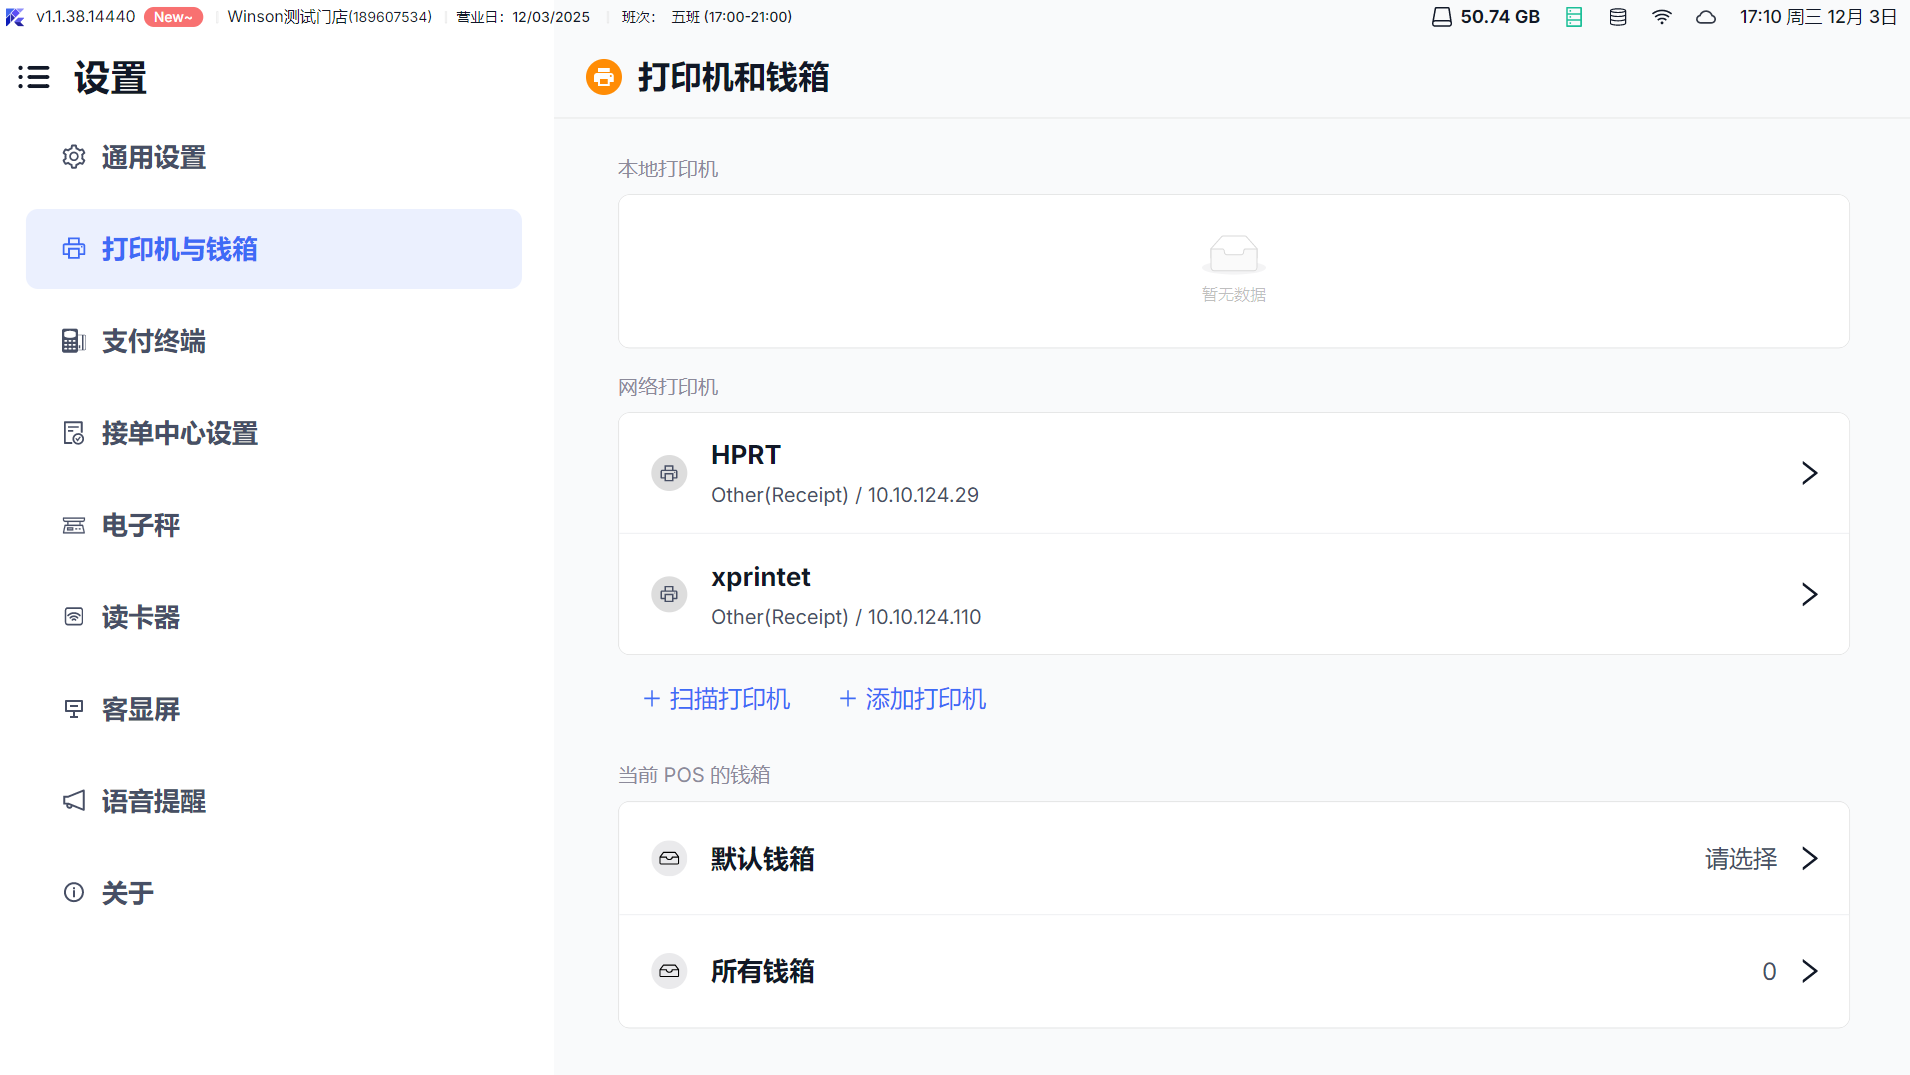This screenshot has width=1910, height=1075.
Task: Click the 扫描打印机 link
Action: click(716, 699)
